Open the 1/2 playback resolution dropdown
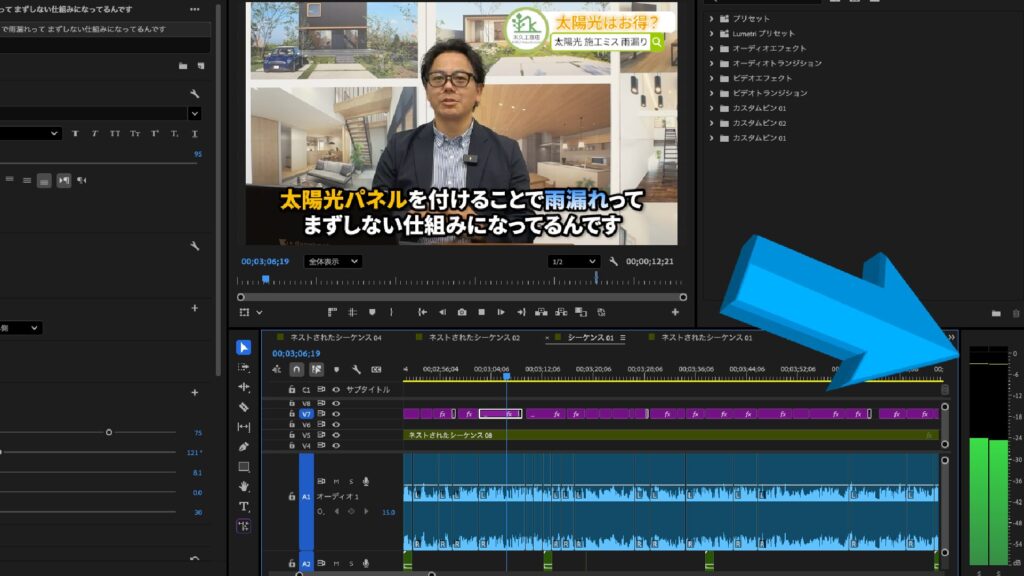 (x=573, y=261)
